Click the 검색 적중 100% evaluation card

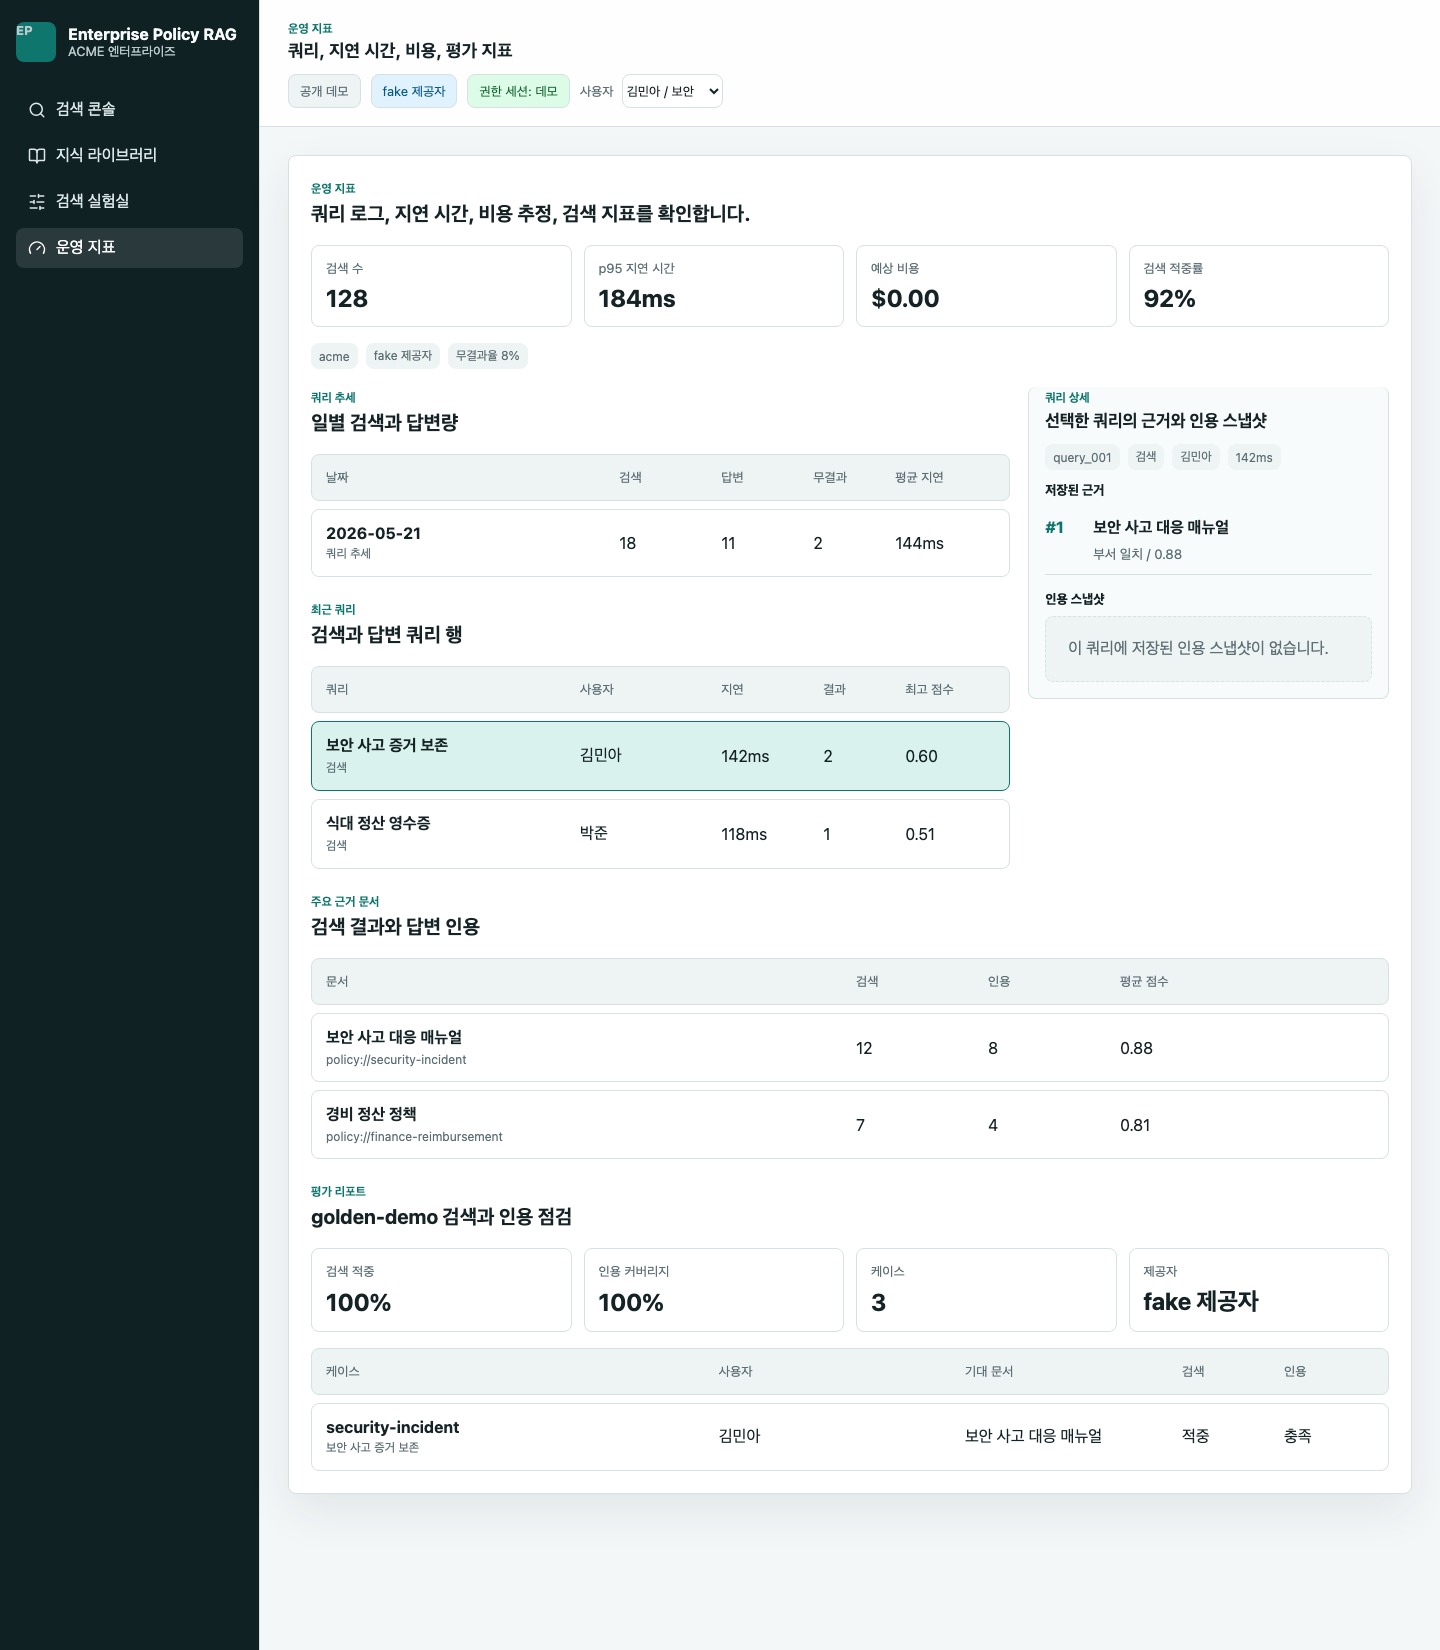(441, 1290)
